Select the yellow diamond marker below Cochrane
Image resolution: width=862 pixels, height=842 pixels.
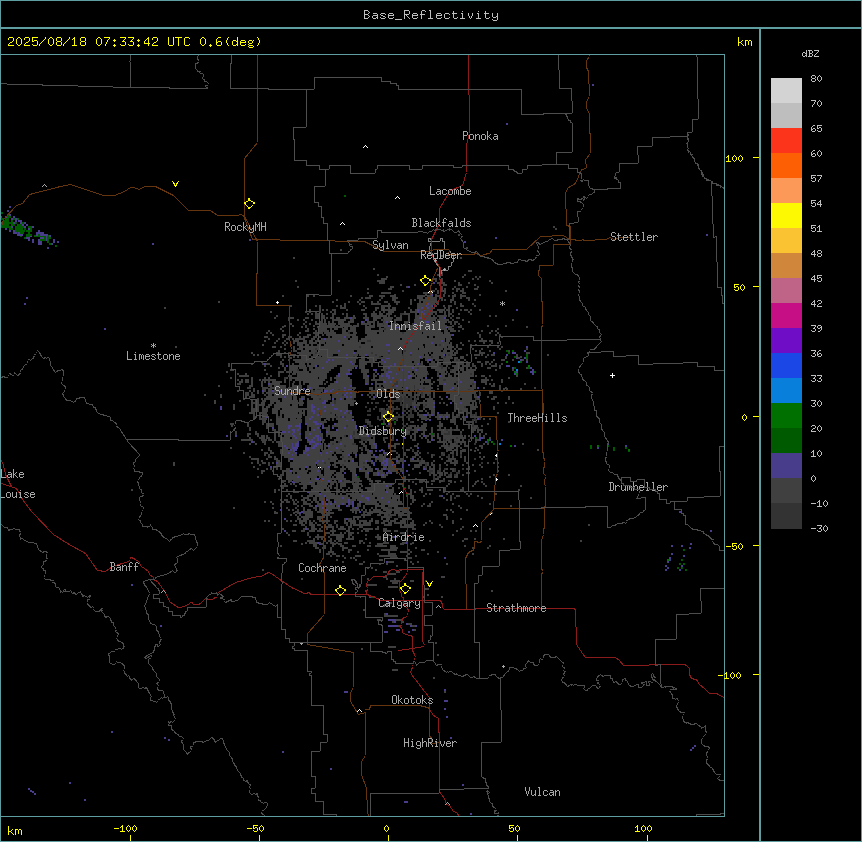(341, 590)
